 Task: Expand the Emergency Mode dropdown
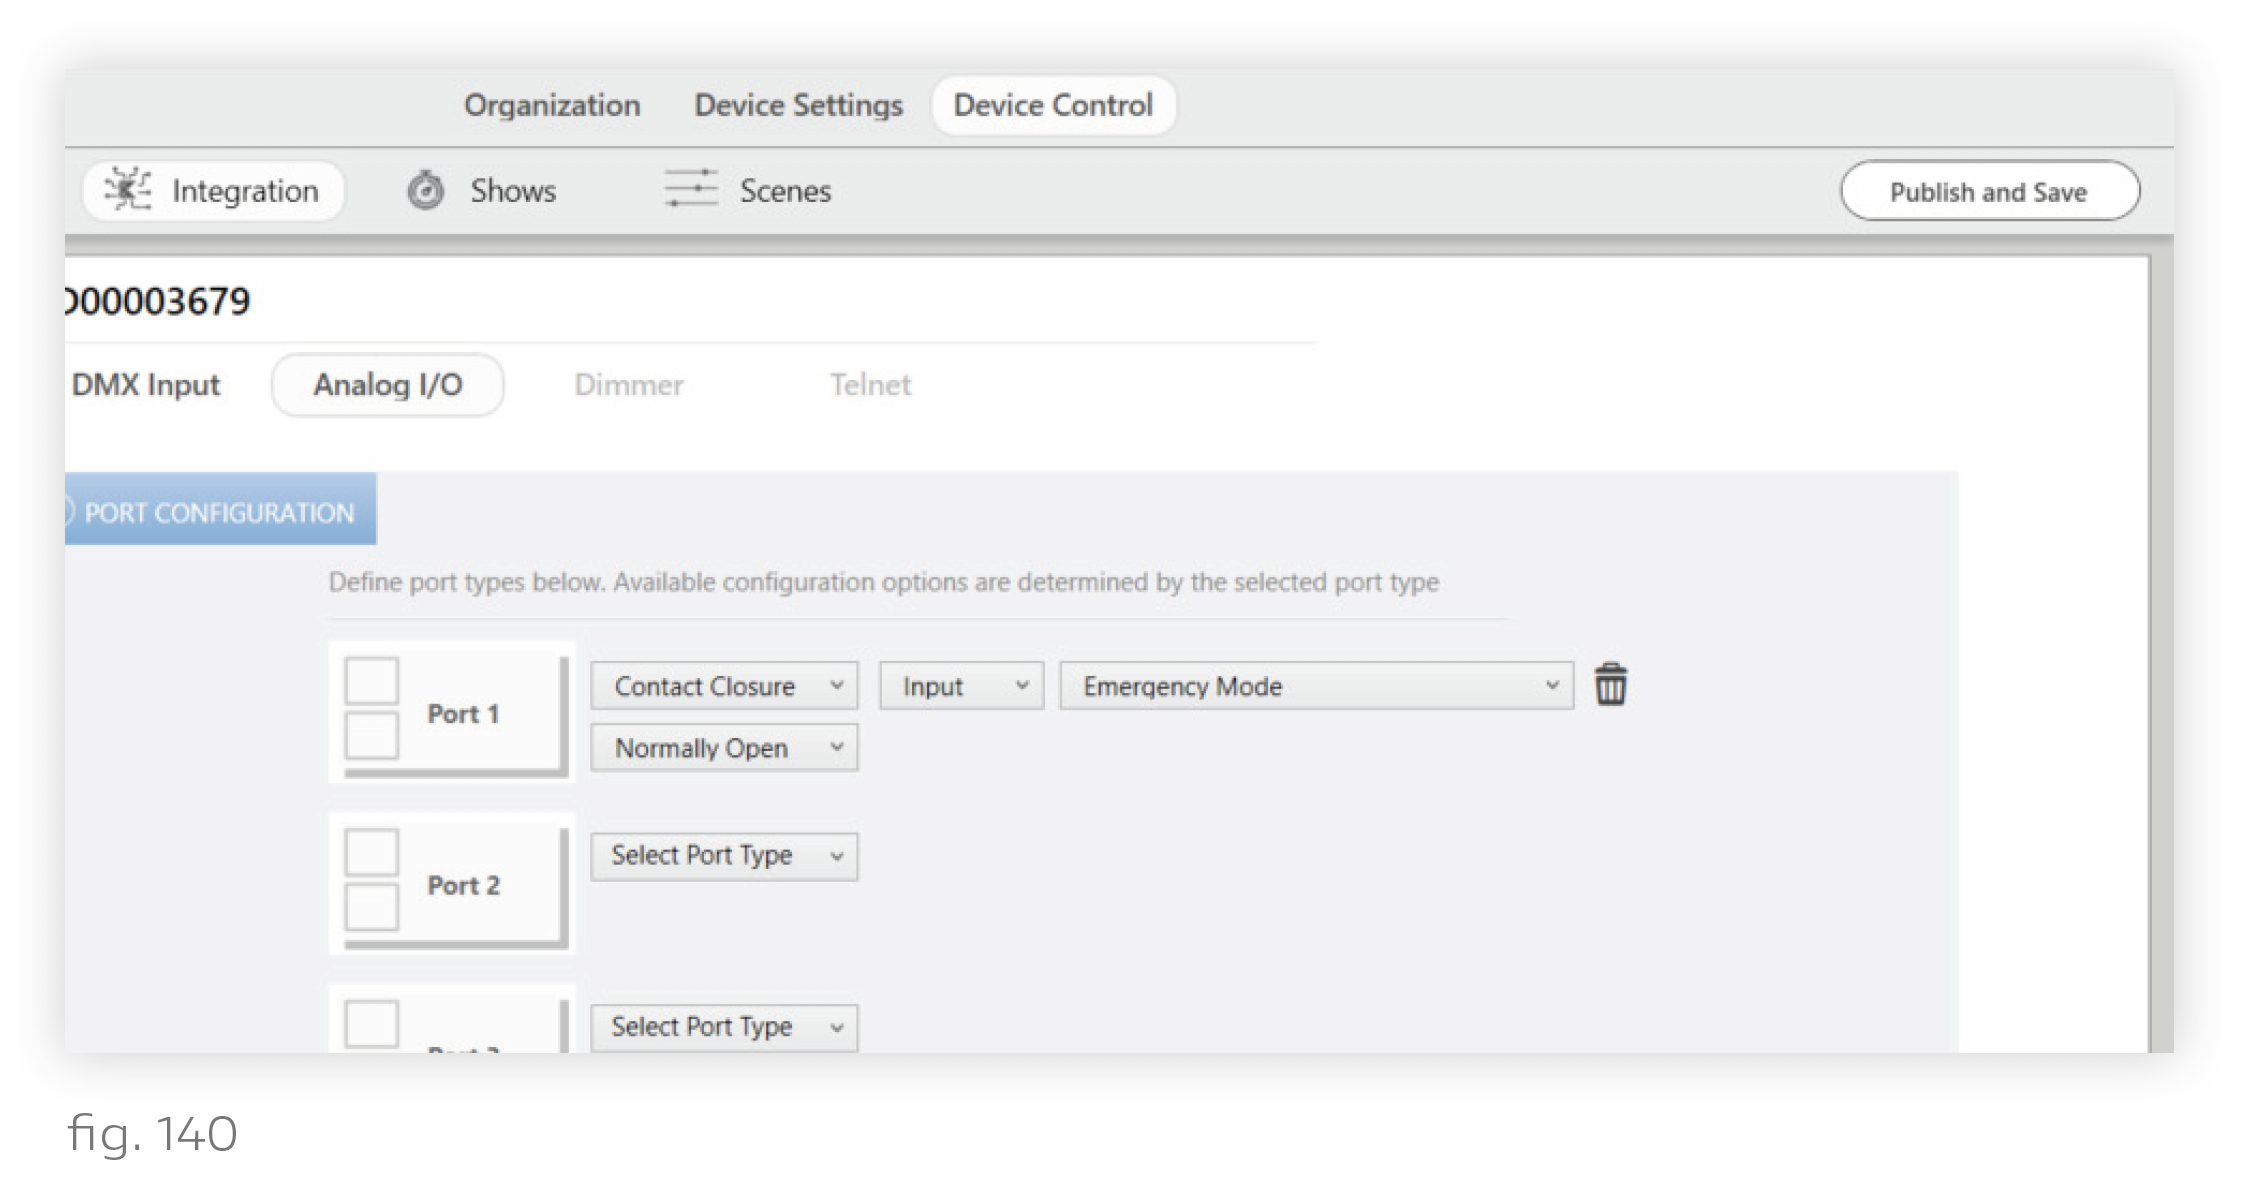(x=1316, y=686)
